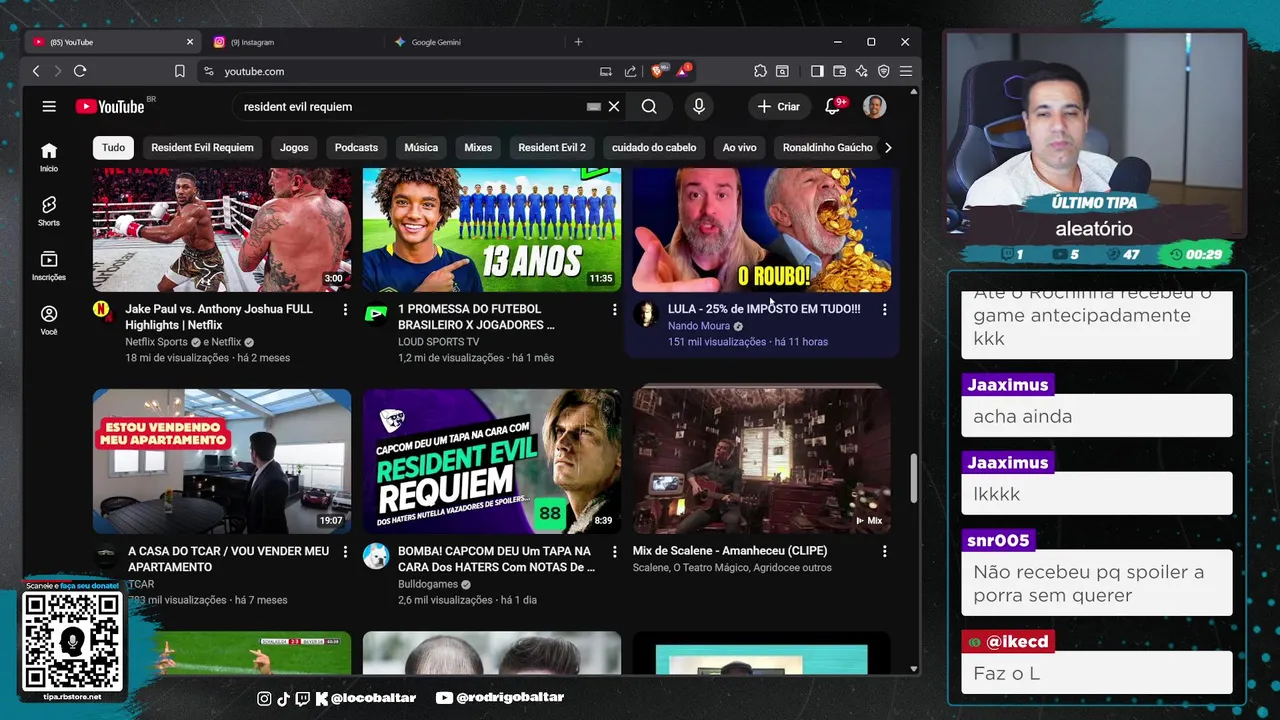Select the cuidado do cabelo chip
The image size is (1280, 720).
pos(654,147)
